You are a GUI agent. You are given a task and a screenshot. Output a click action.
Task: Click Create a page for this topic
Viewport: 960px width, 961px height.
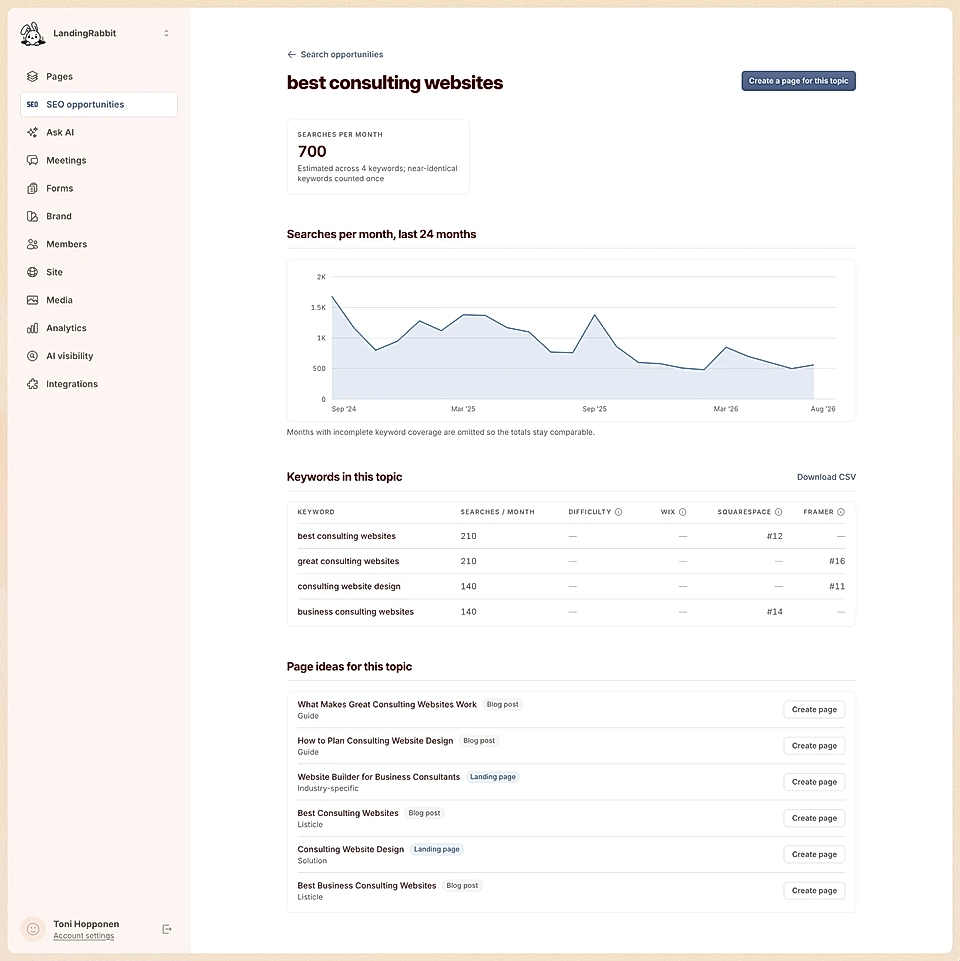(x=798, y=81)
